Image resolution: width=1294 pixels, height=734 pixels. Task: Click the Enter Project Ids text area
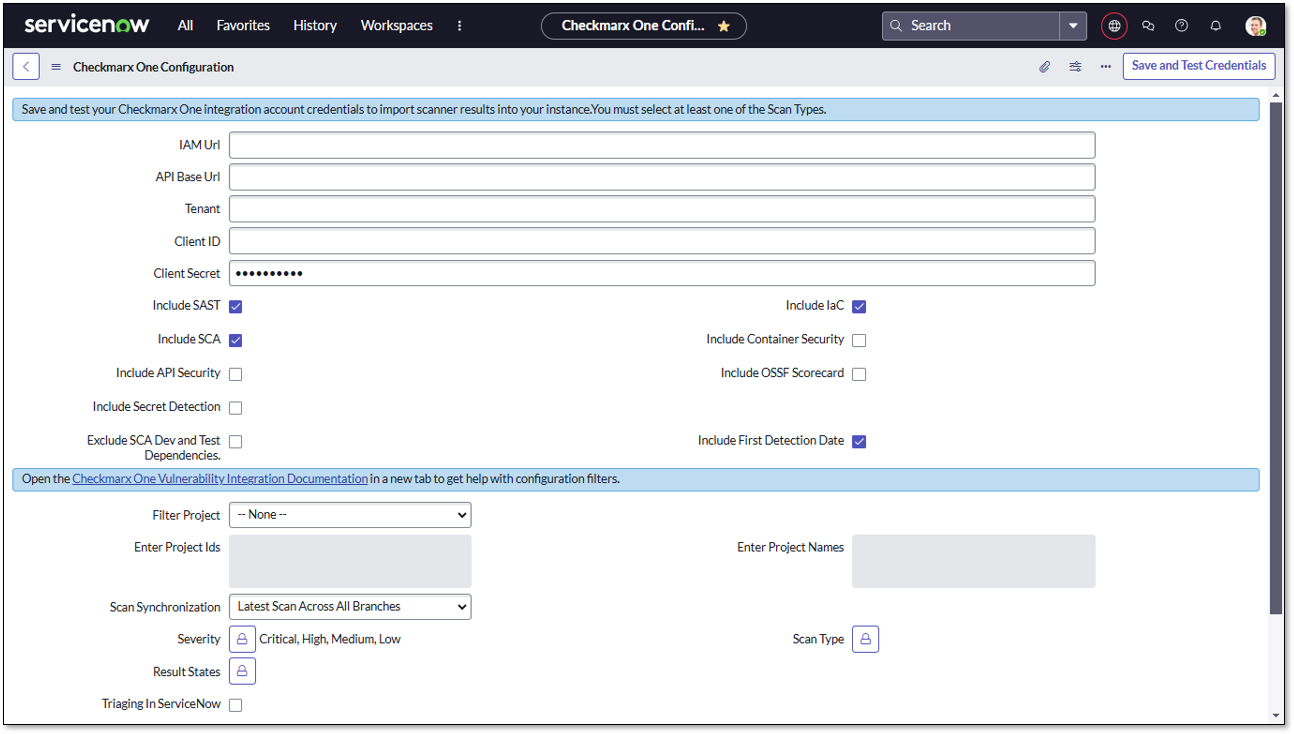click(x=350, y=561)
